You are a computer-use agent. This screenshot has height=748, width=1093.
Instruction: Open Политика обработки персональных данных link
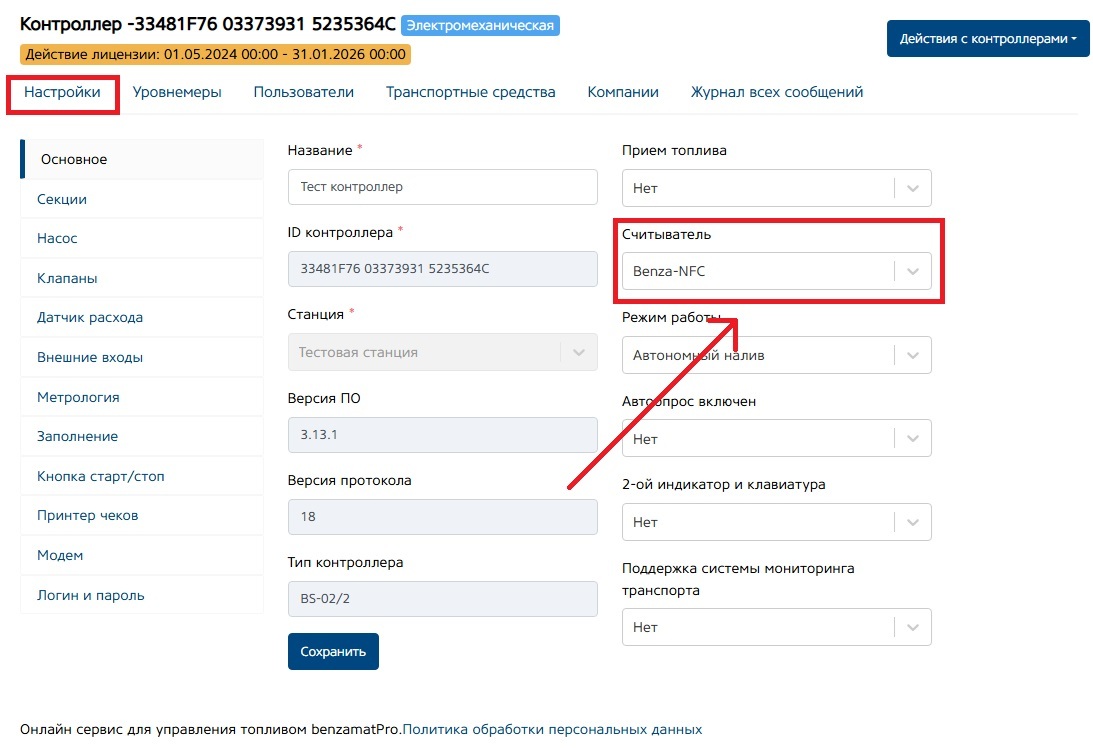552,729
